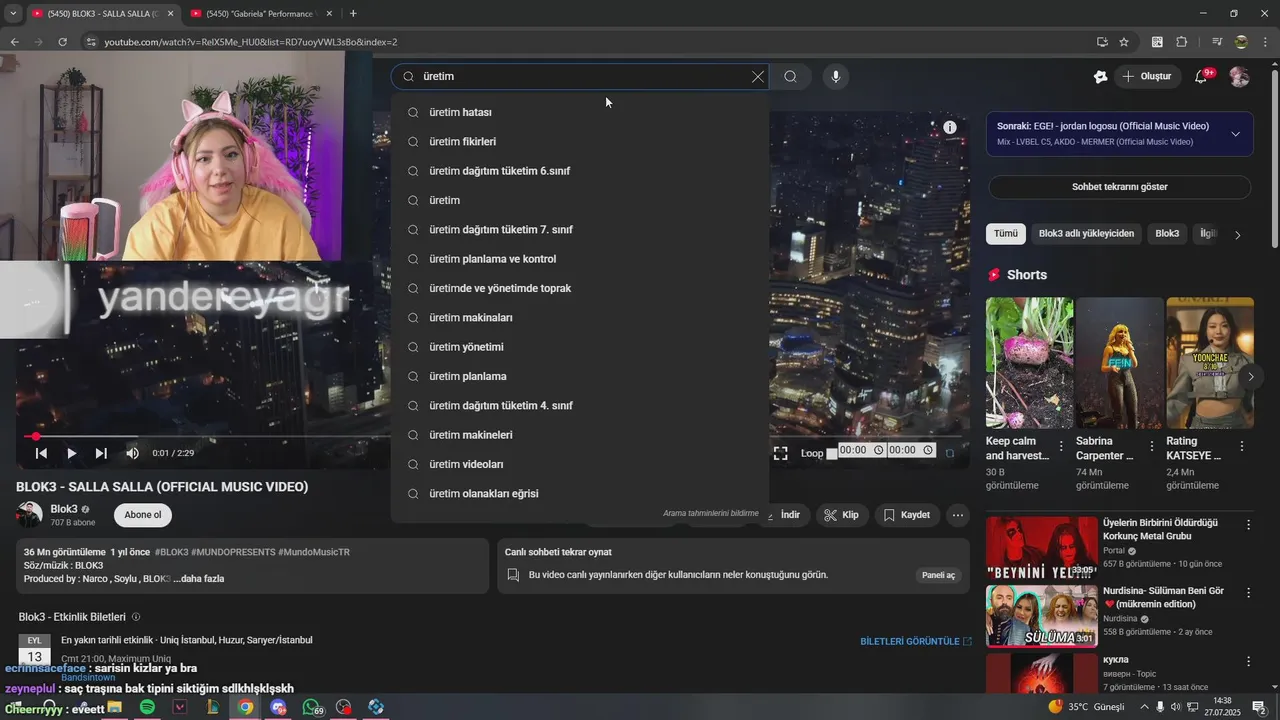Skip to previous video
Image resolution: width=1280 pixels, height=720 pixels.
41,453
